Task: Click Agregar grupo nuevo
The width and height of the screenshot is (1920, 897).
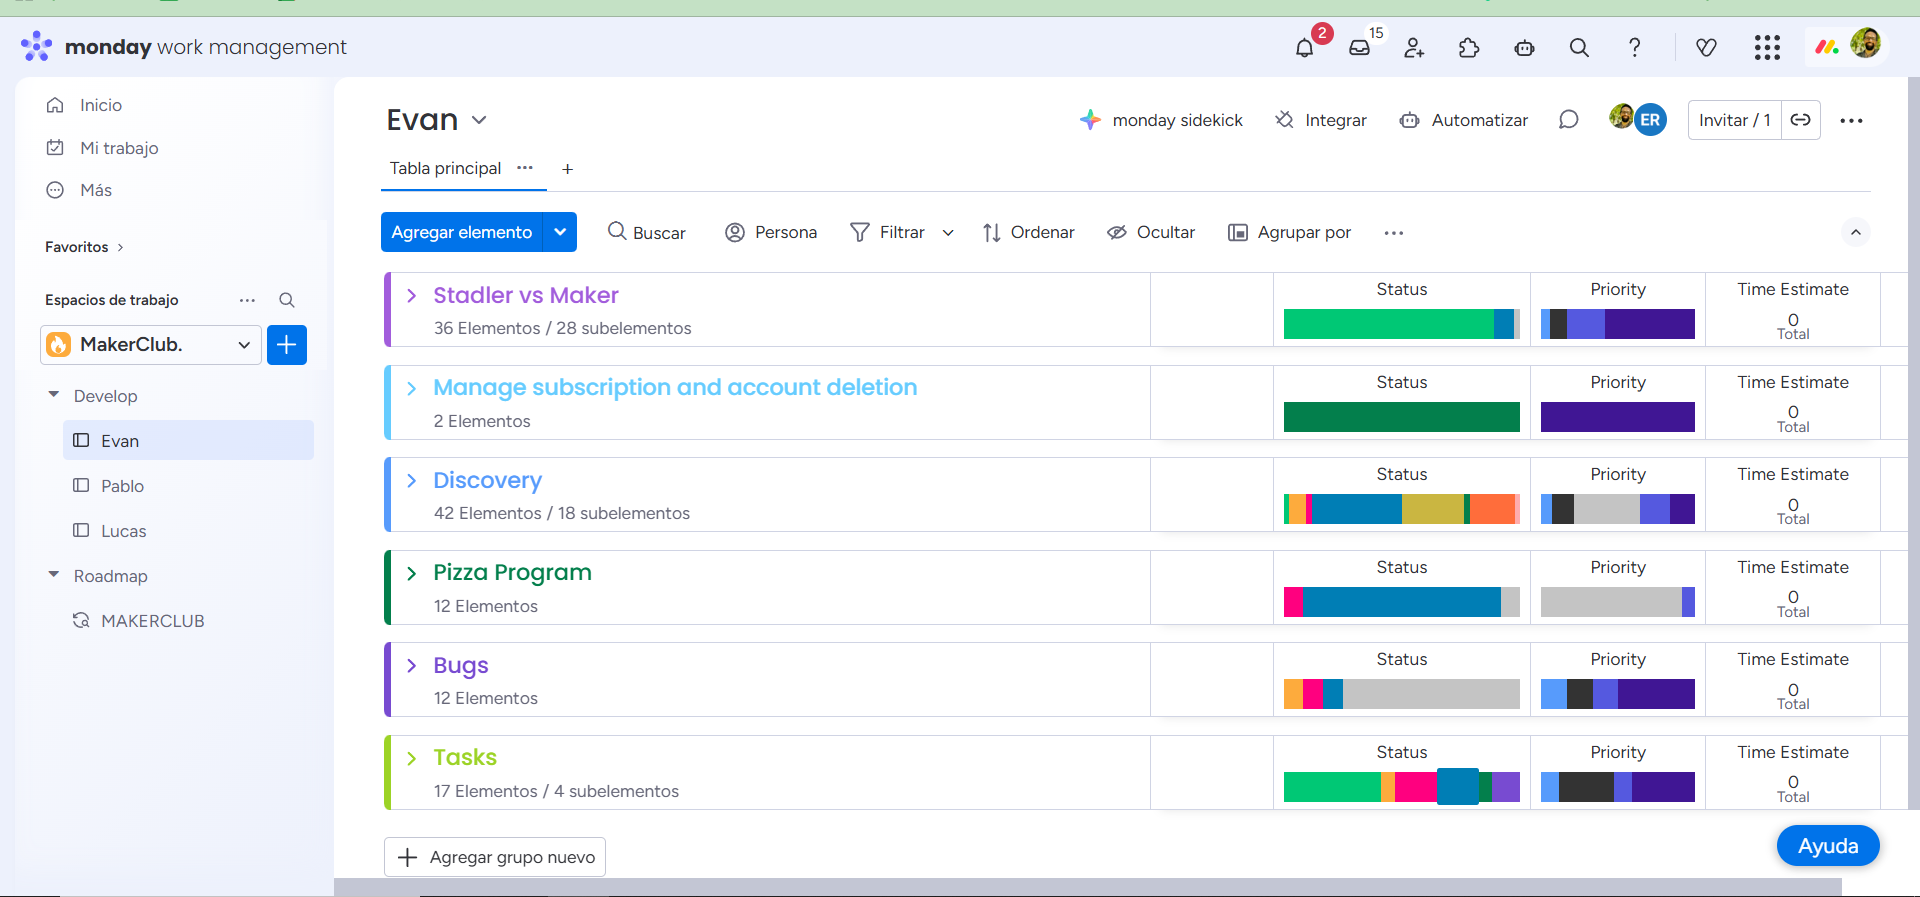Action: click(495, 857)
